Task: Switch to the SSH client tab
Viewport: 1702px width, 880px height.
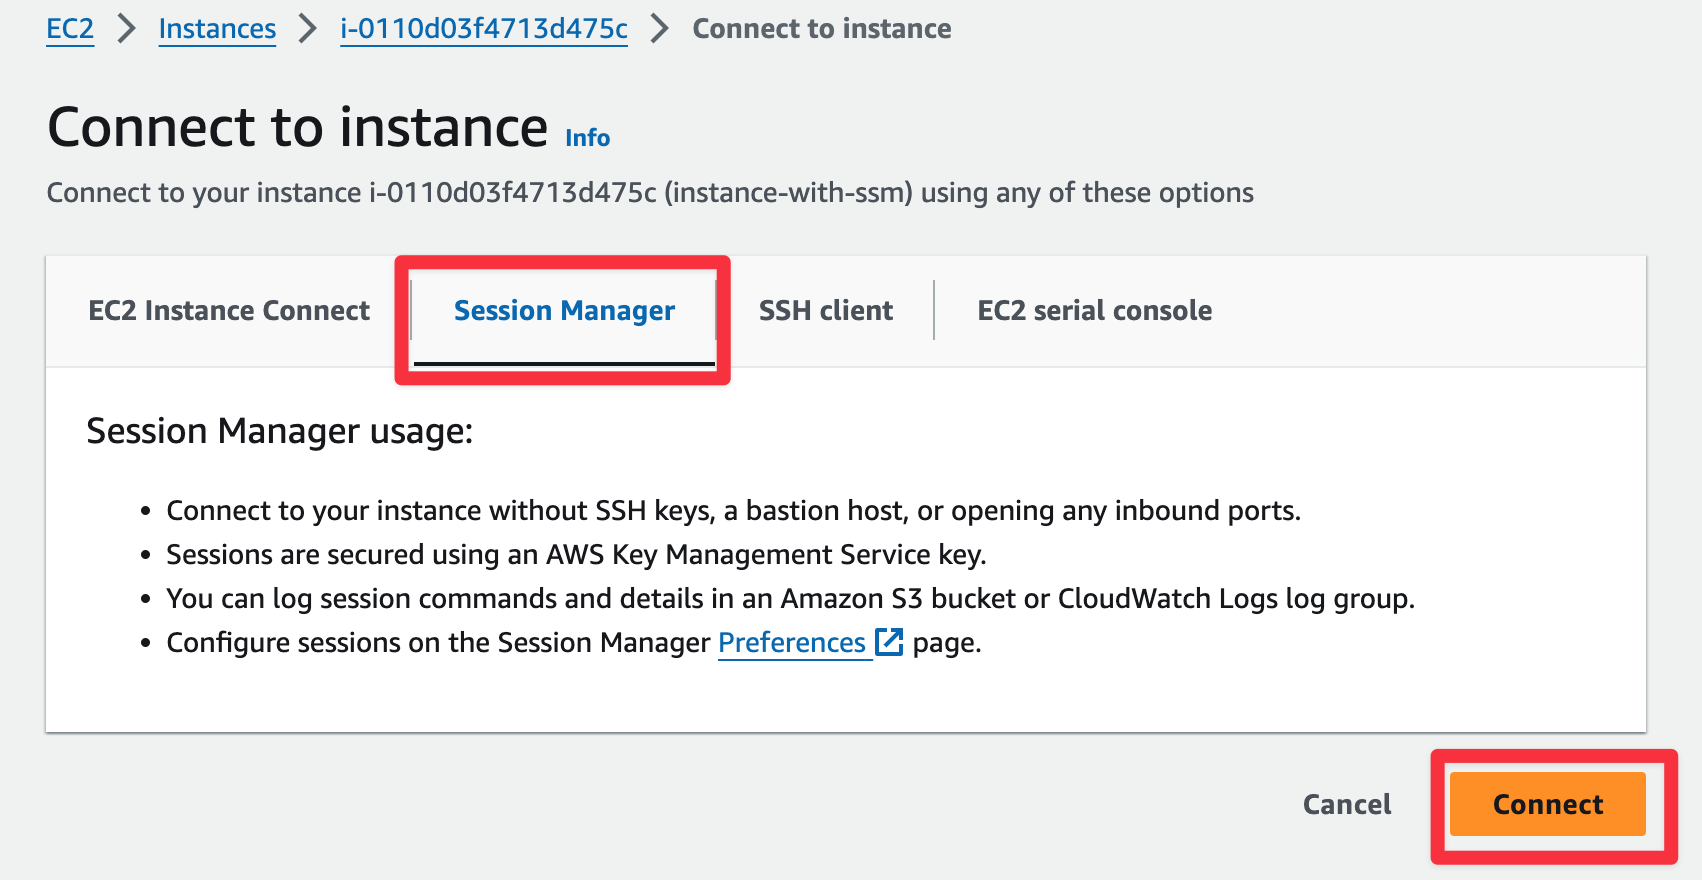Action: tap(826, 311)
